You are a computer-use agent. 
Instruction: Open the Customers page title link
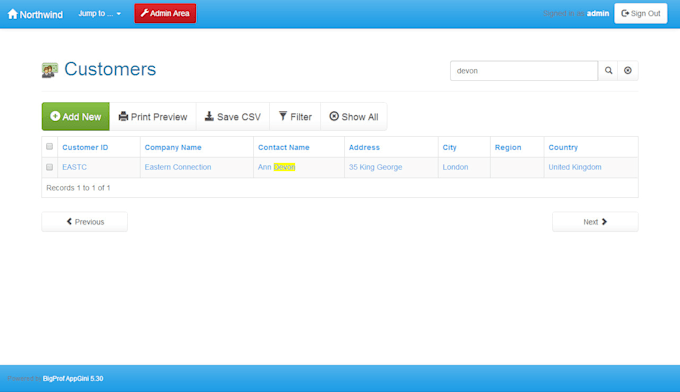click(110, 69)
